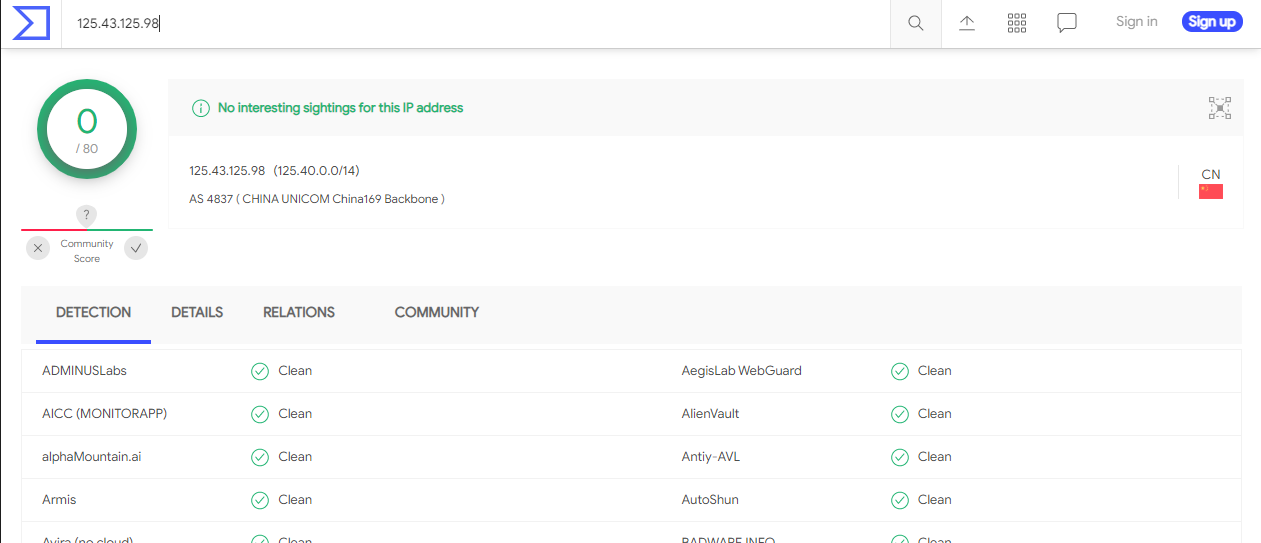1261x543 pixels.
Task: Click the ADMINUSLabs Clean check icon
Action: coord(260,371)
